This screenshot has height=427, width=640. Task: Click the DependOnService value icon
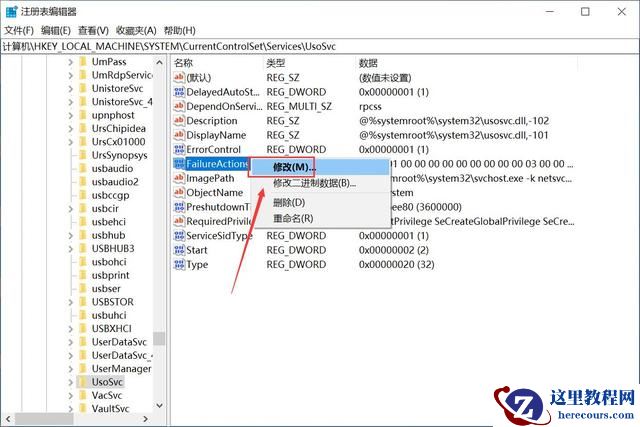(x=179, y=106)
